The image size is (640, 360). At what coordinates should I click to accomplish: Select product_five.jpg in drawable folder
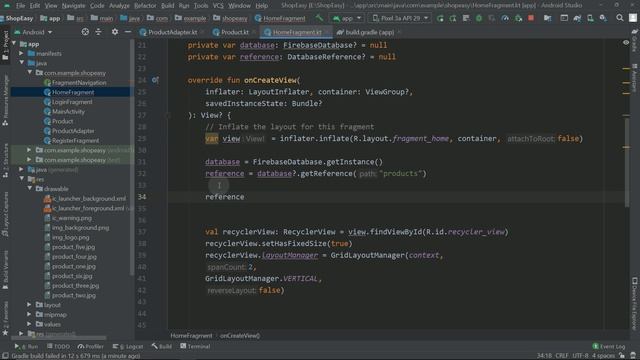pos(73,247)
